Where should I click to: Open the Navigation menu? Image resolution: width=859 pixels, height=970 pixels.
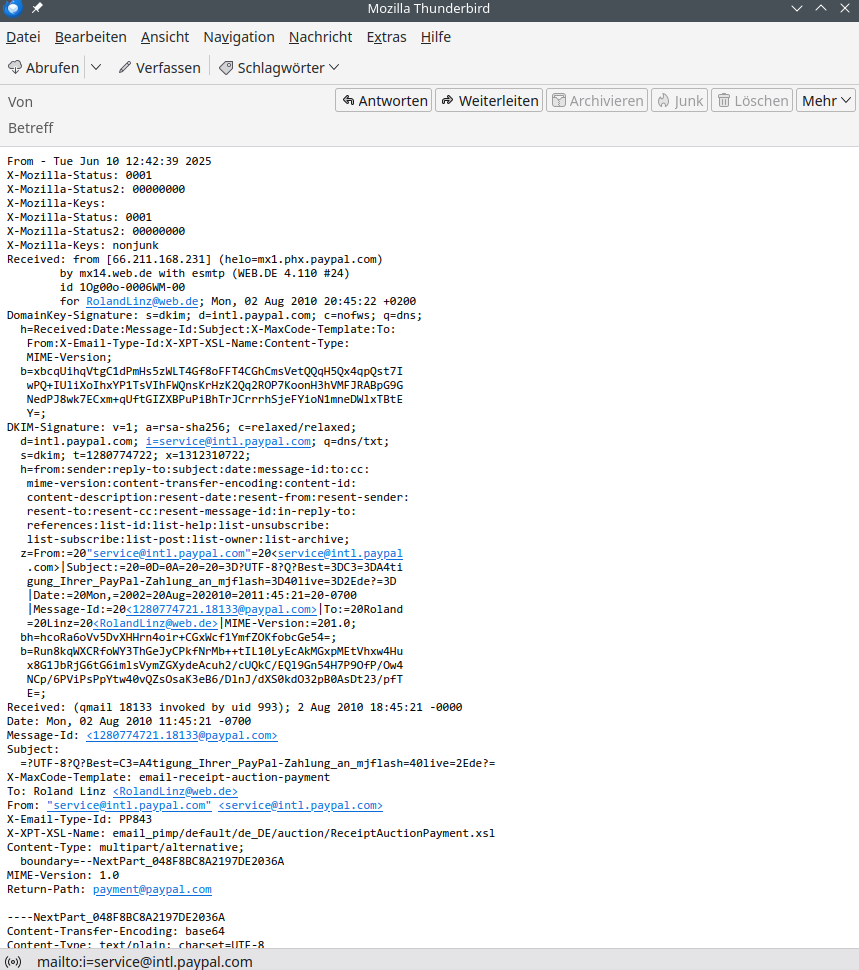tap(239, 37)
